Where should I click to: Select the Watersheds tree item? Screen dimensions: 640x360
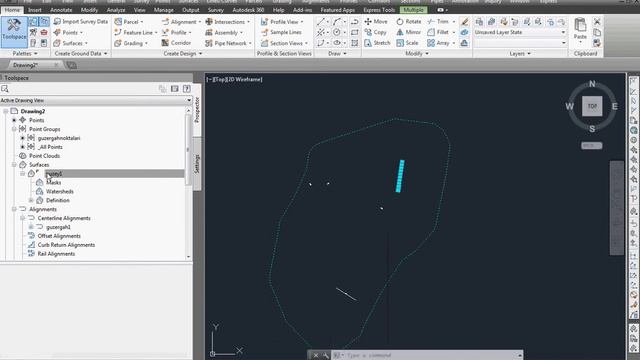(x=60, y=191)
